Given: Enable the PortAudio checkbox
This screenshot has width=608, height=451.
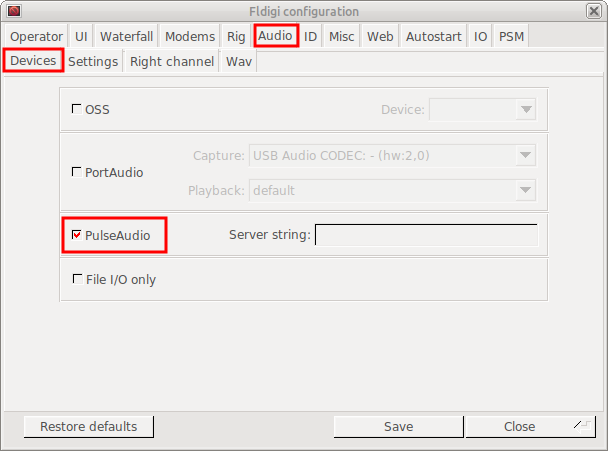Looking at the screenshot, I should (x=76, y=172).
